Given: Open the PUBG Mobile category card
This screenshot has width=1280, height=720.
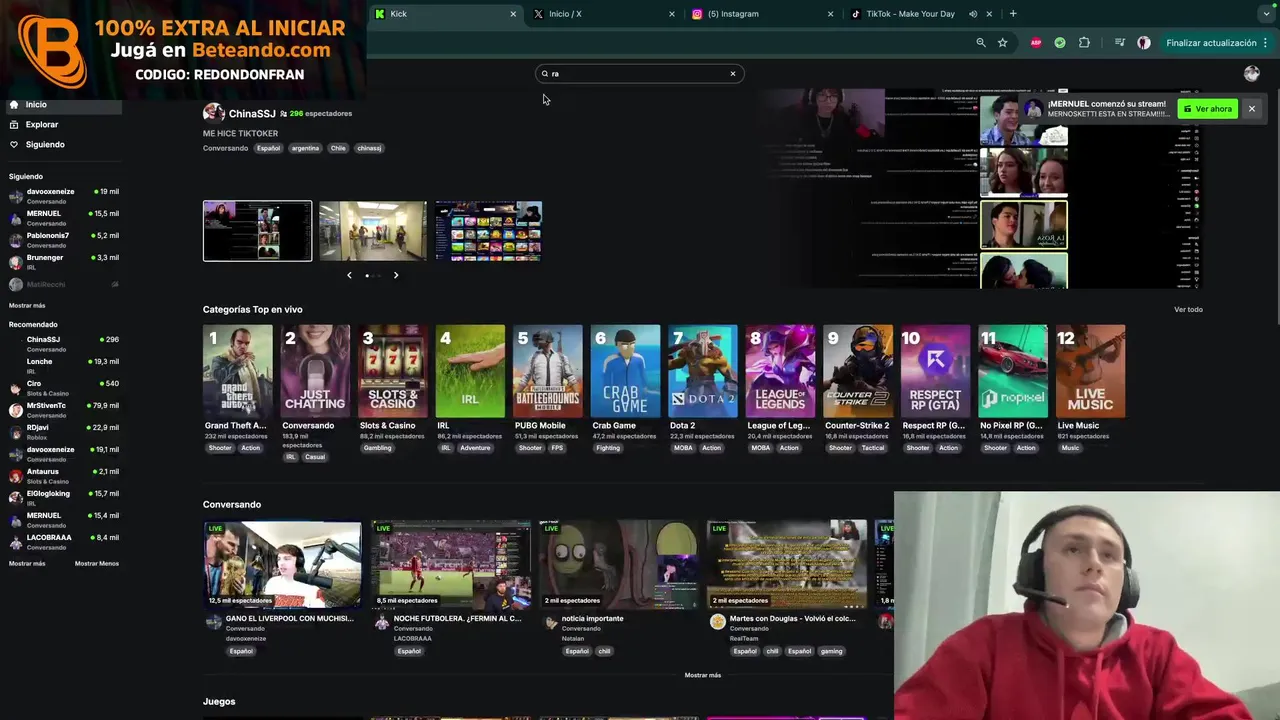Looking at the screenshot, I should coord(548,371).
